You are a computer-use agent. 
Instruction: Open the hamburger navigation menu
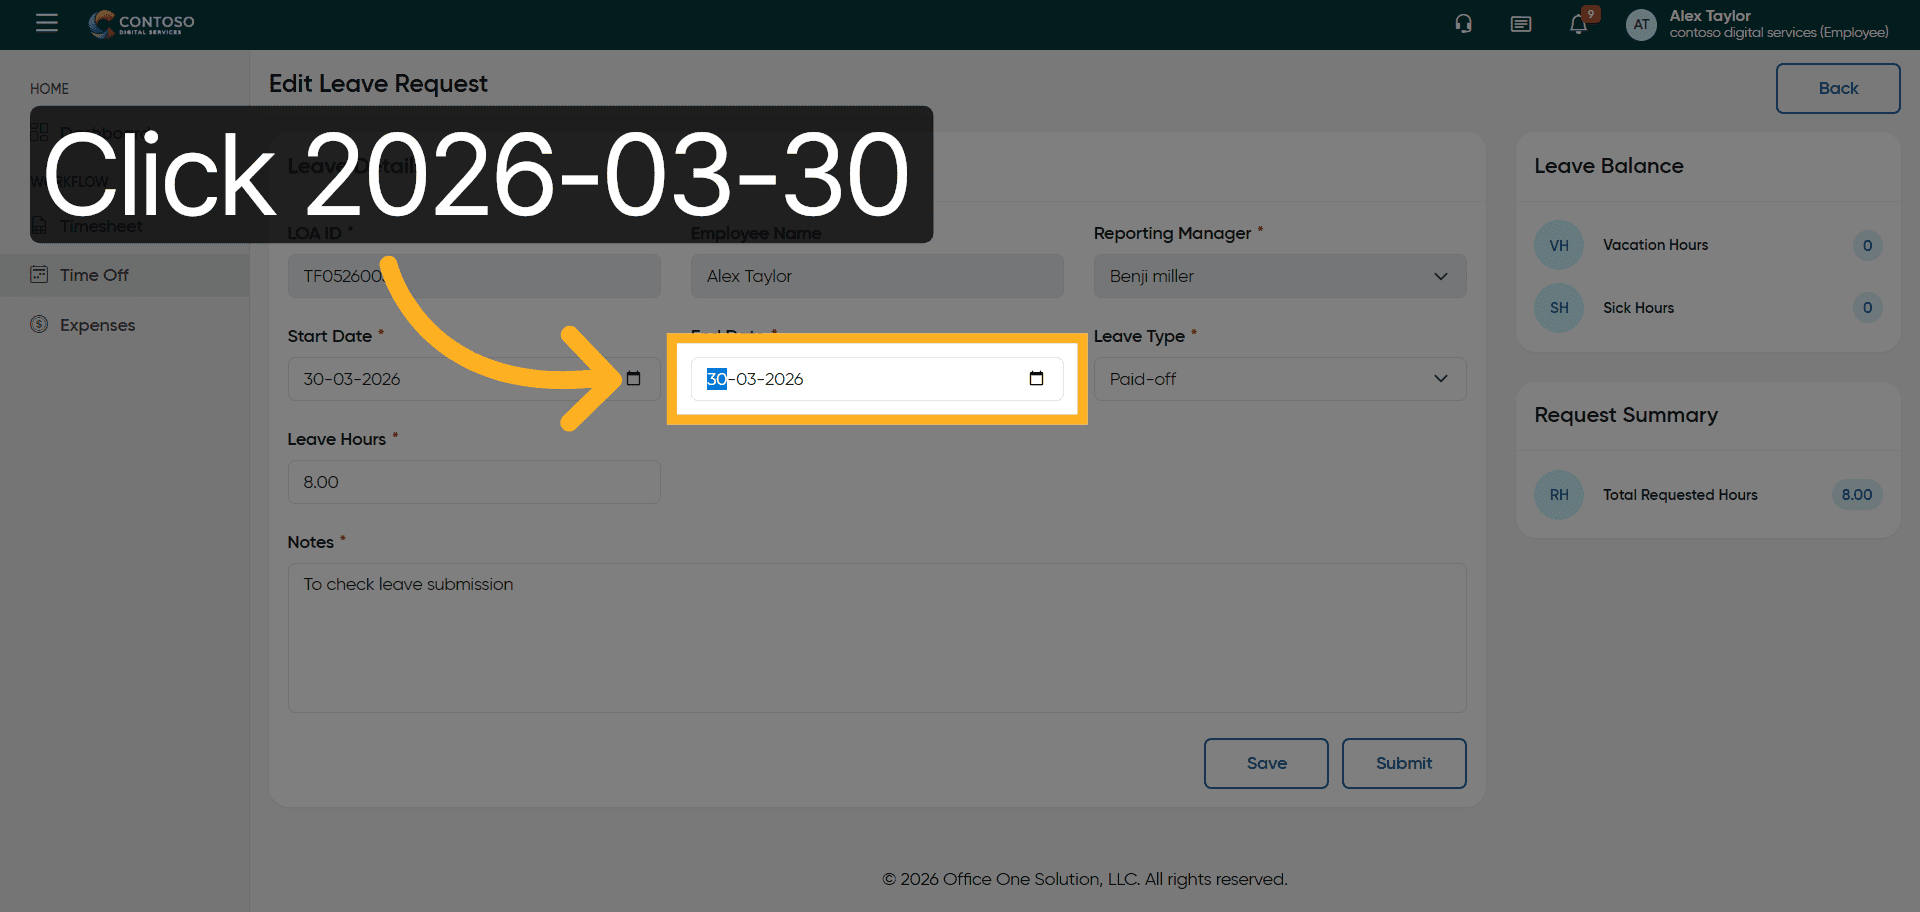47,23
